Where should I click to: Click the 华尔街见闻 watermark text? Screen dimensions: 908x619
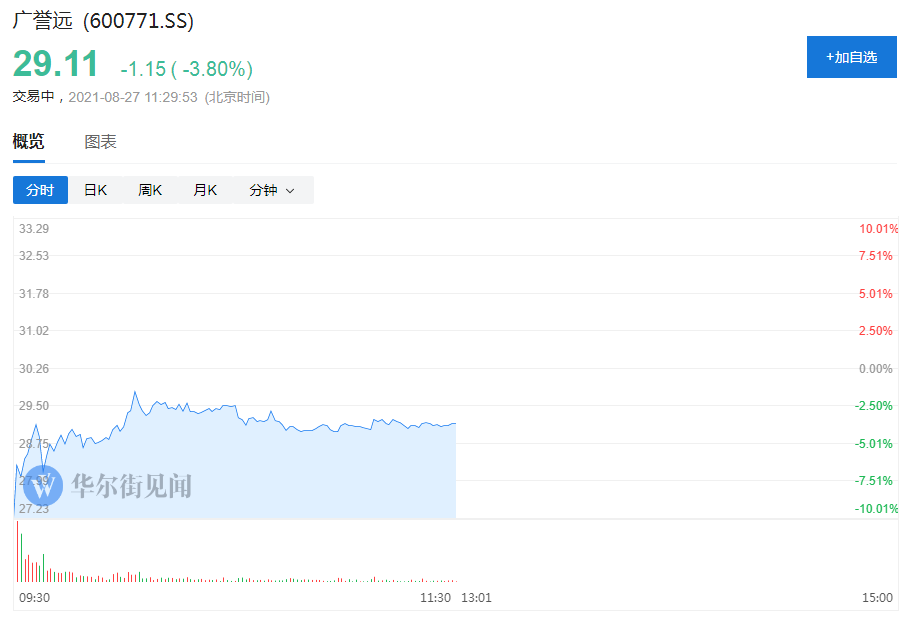pos(130,487)
